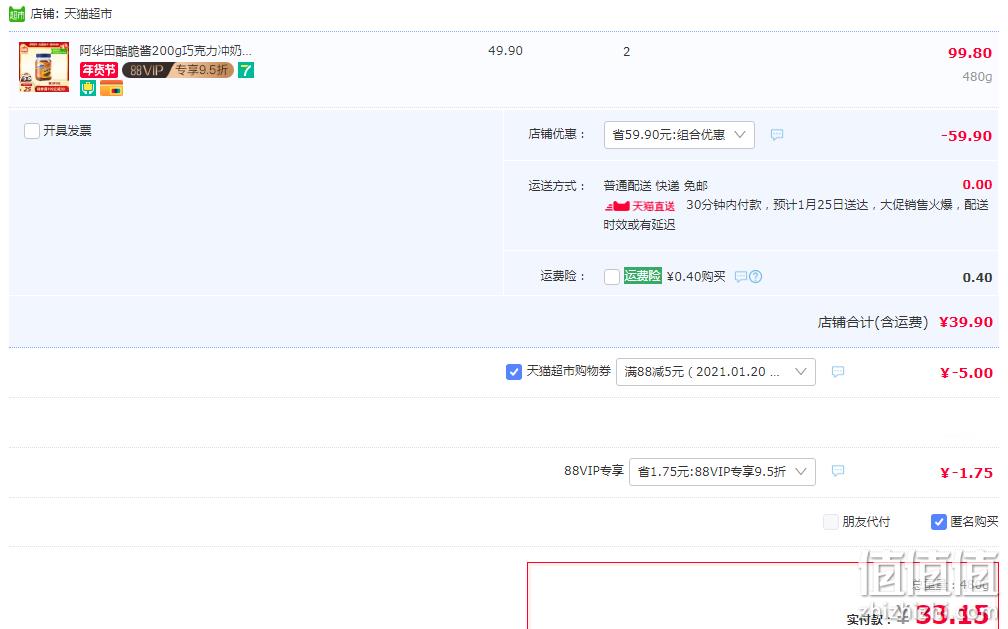Open the 满88减5元 coupon dropdown
The width and height of the screenshot is (1008, 629).
coord(716,372)
